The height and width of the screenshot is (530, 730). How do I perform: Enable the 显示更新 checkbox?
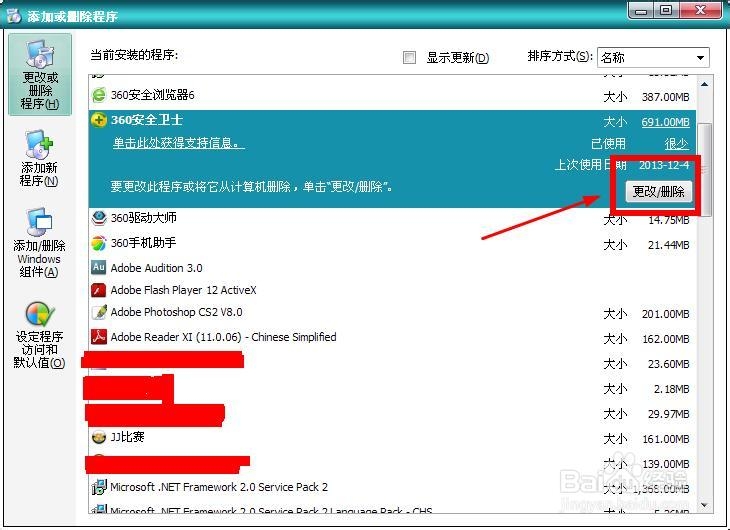409,57
